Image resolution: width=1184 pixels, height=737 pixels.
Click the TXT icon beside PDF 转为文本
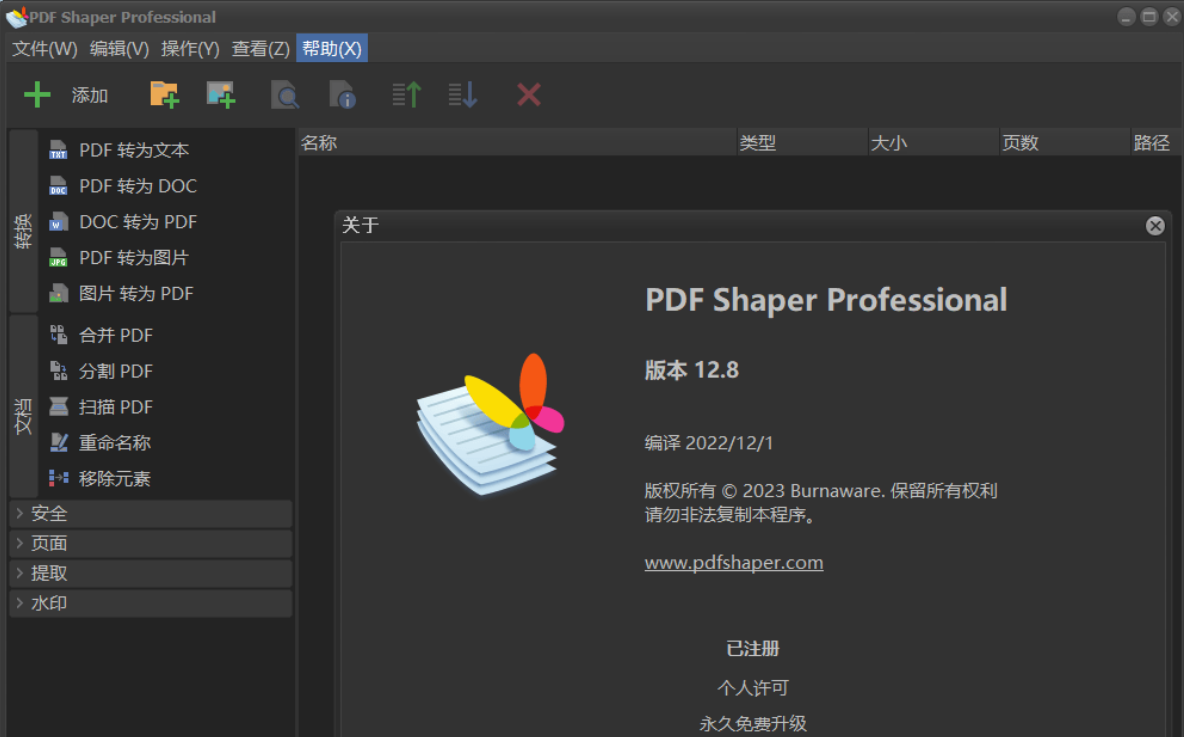(58, 150)
